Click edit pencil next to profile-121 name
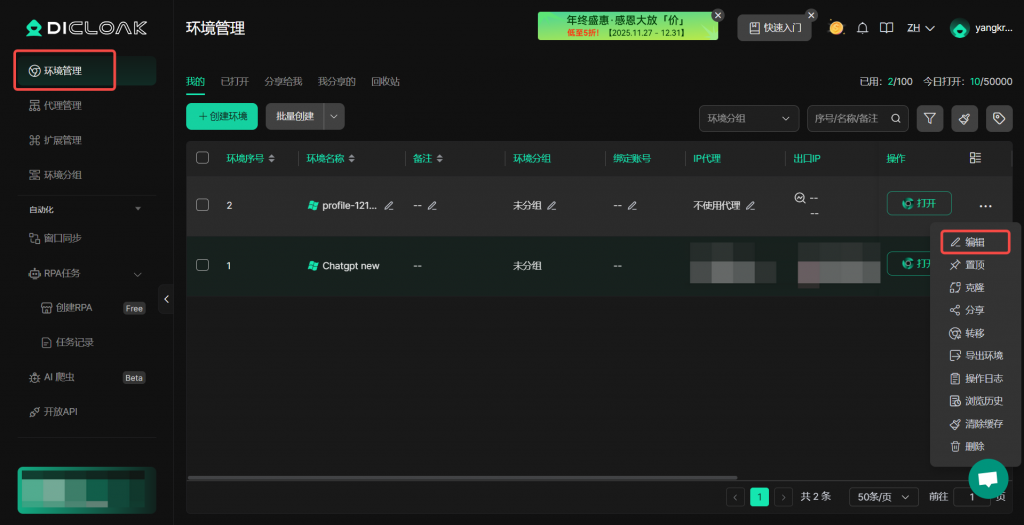This screenshot has width=1024, height=525. [x=389, y=205]
